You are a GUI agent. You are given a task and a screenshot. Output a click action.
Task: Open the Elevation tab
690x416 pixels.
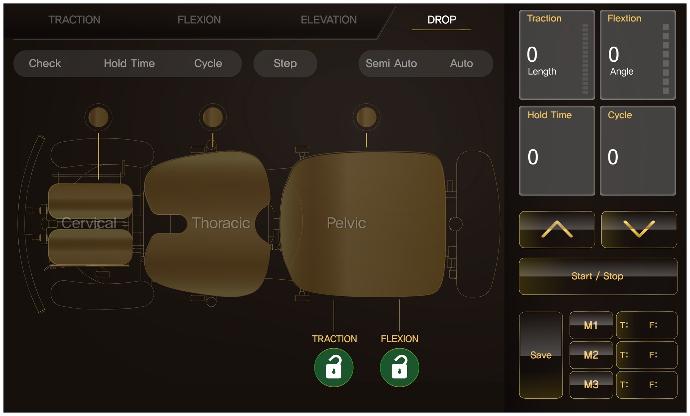pos(328,20)
